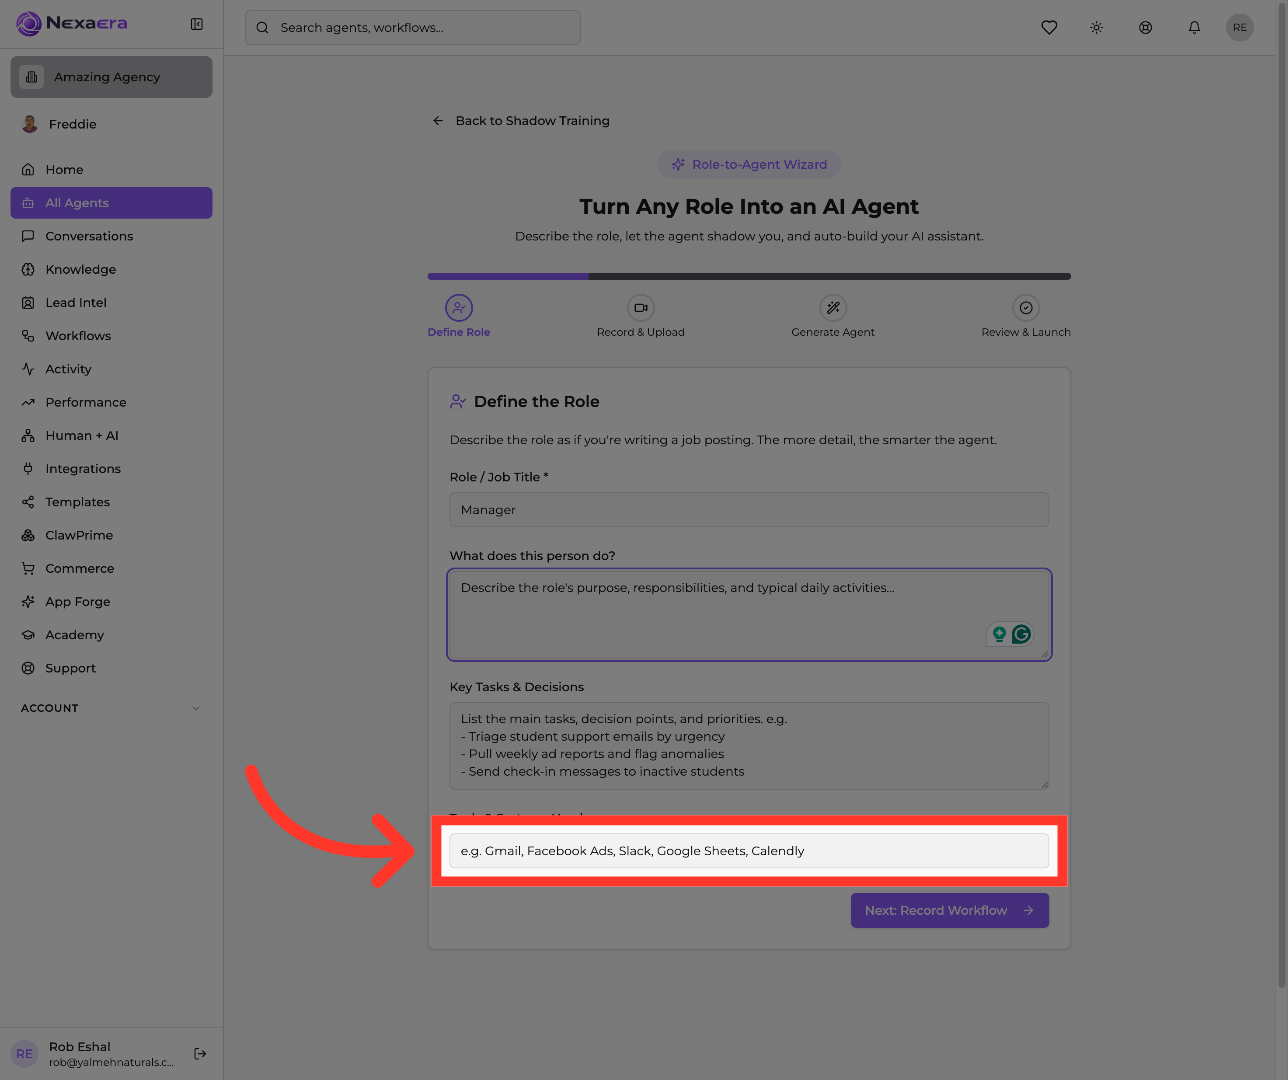Click the green lightbulb extension icon
The image size is (1288, 1080).
coord(999,634)
